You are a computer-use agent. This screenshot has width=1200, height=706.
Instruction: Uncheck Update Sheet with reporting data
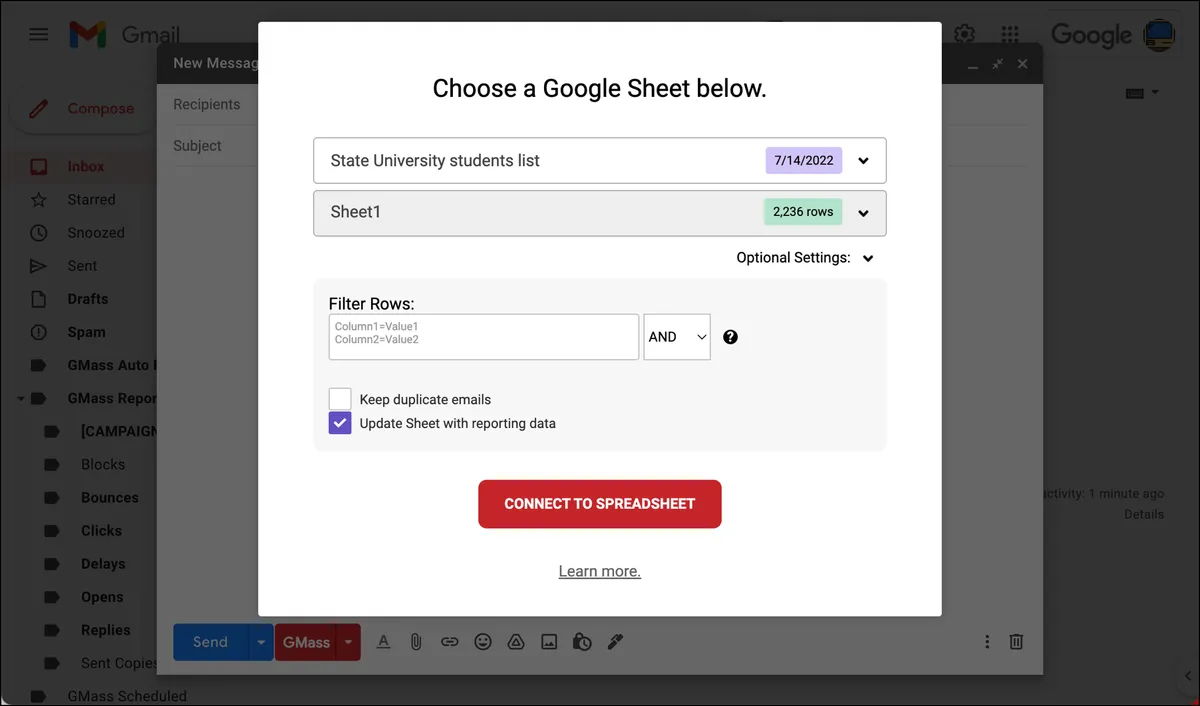pyautogui.click(x=340, y=423)
